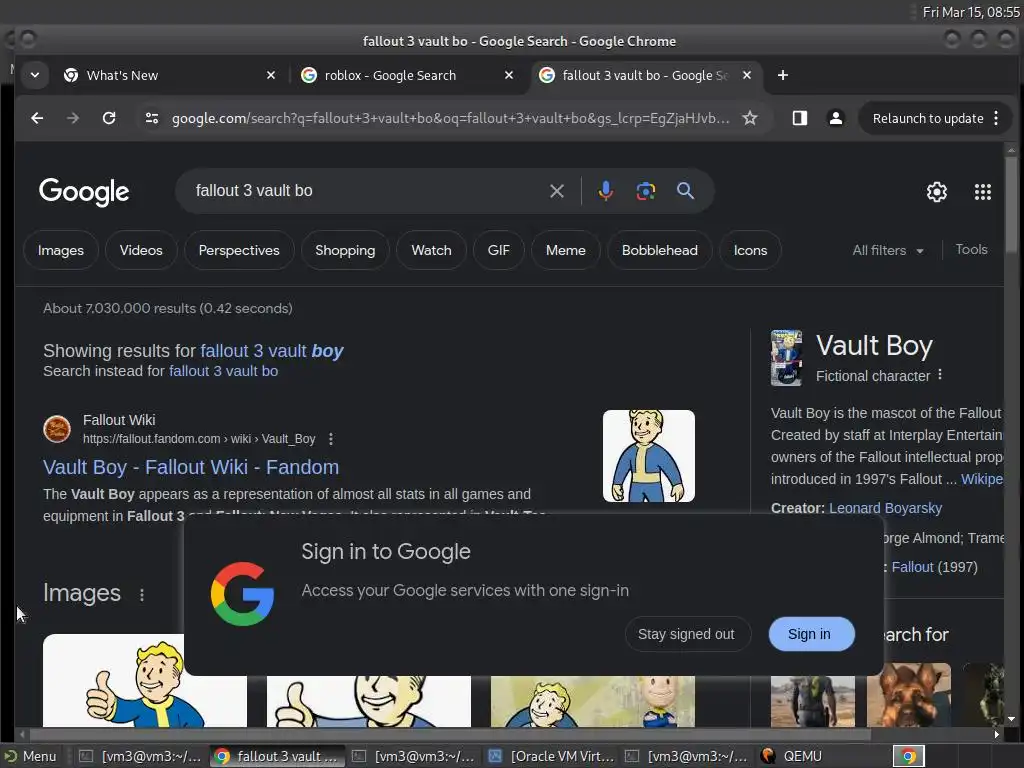This screenshot has height=768, width=1024.
Task: Go forward one page in Chrome
Action: point(72,118)
